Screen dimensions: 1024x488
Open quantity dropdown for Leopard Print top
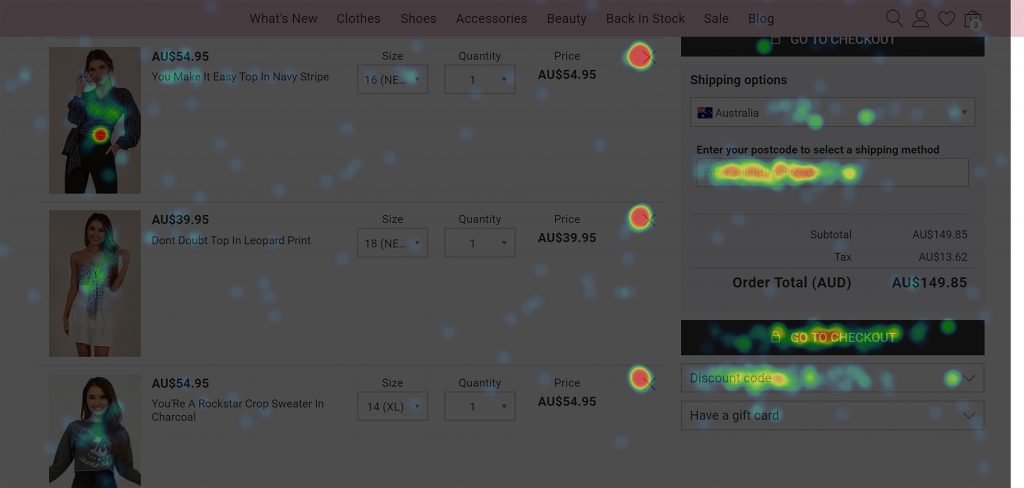[480, 242]
